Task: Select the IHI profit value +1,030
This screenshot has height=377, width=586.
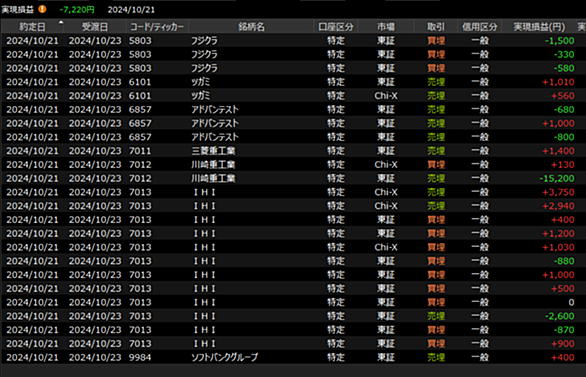Action: pyautogui.click(x=558, y=247)
